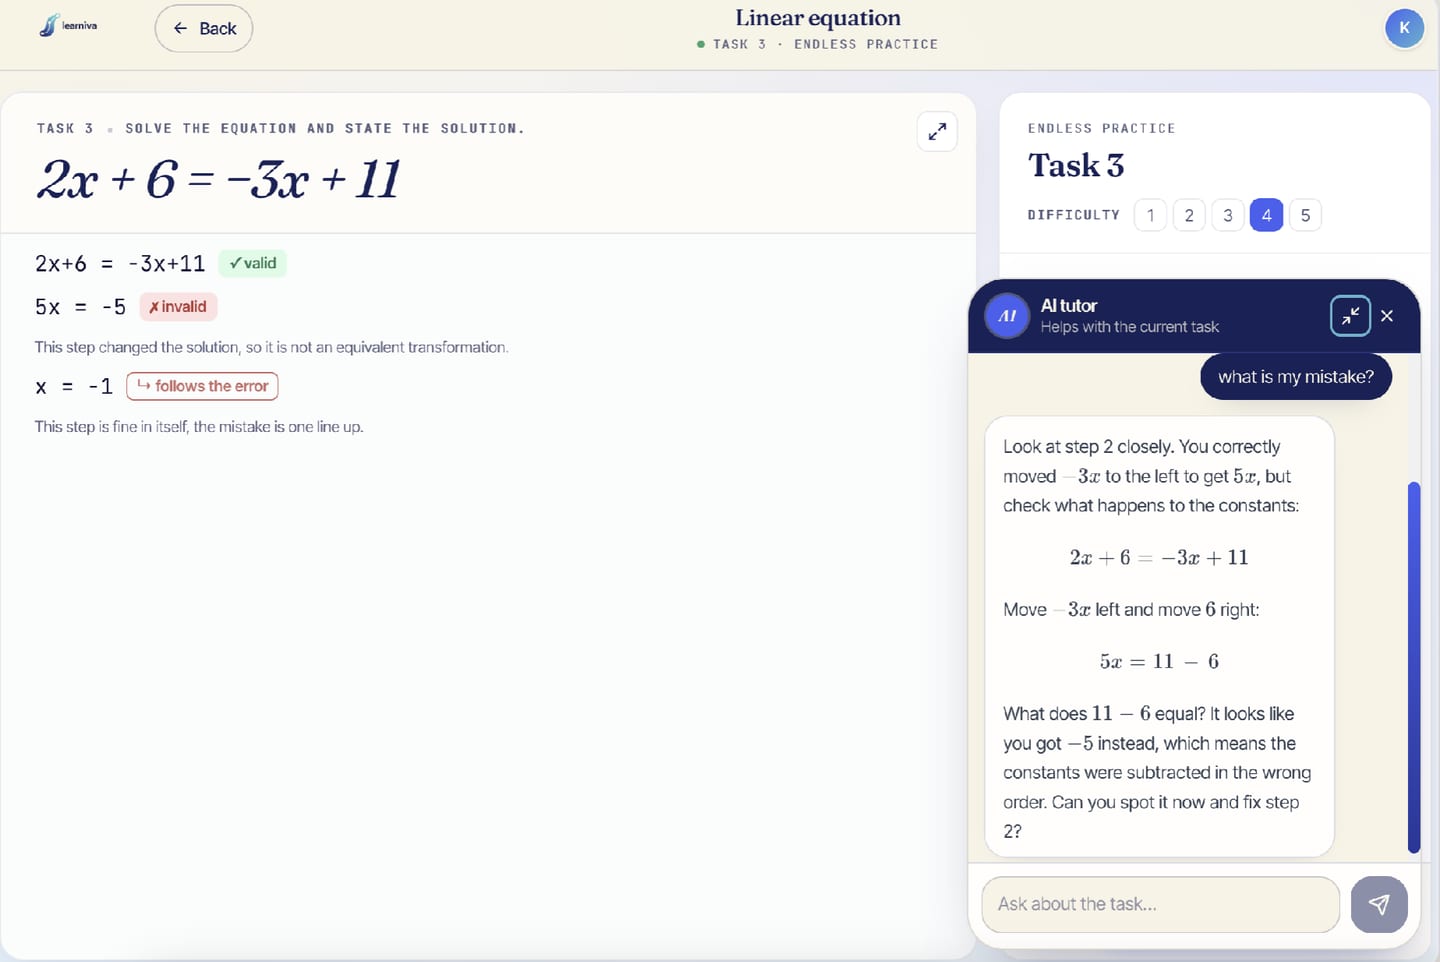
Task: Click 'This step is fine in itself' note
Action: coord(199,427)
